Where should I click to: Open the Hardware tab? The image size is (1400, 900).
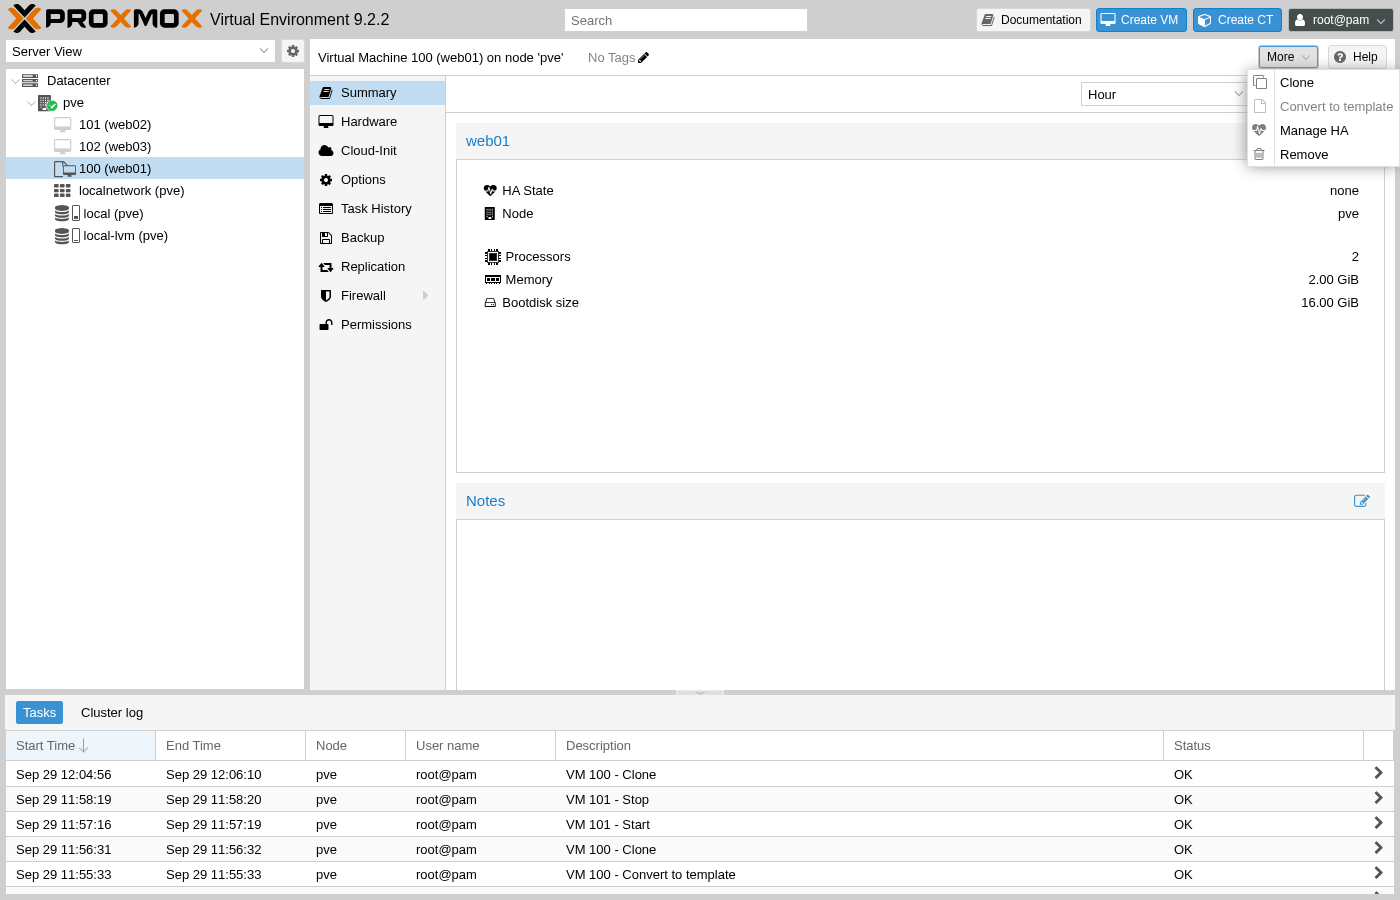(377, 122)
